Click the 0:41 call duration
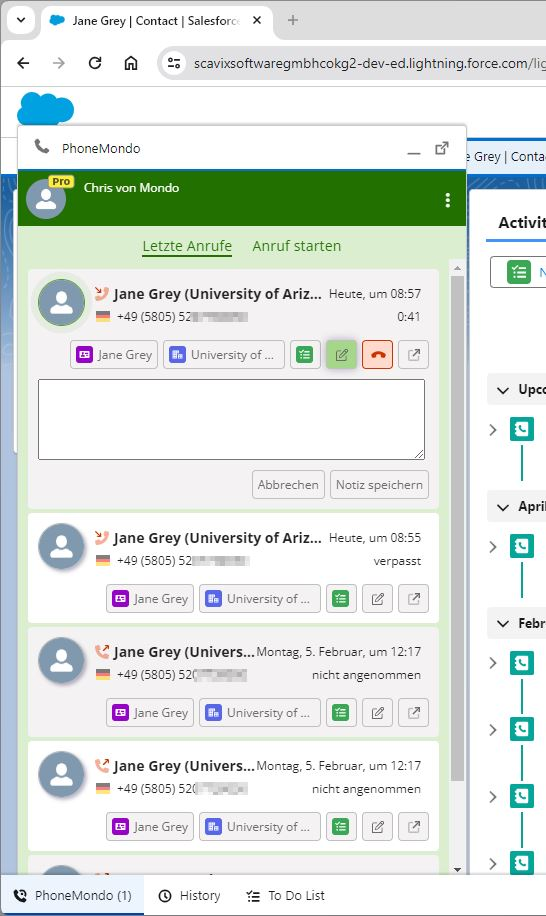This screenshot has height=916, width=546. coord(409,317)
